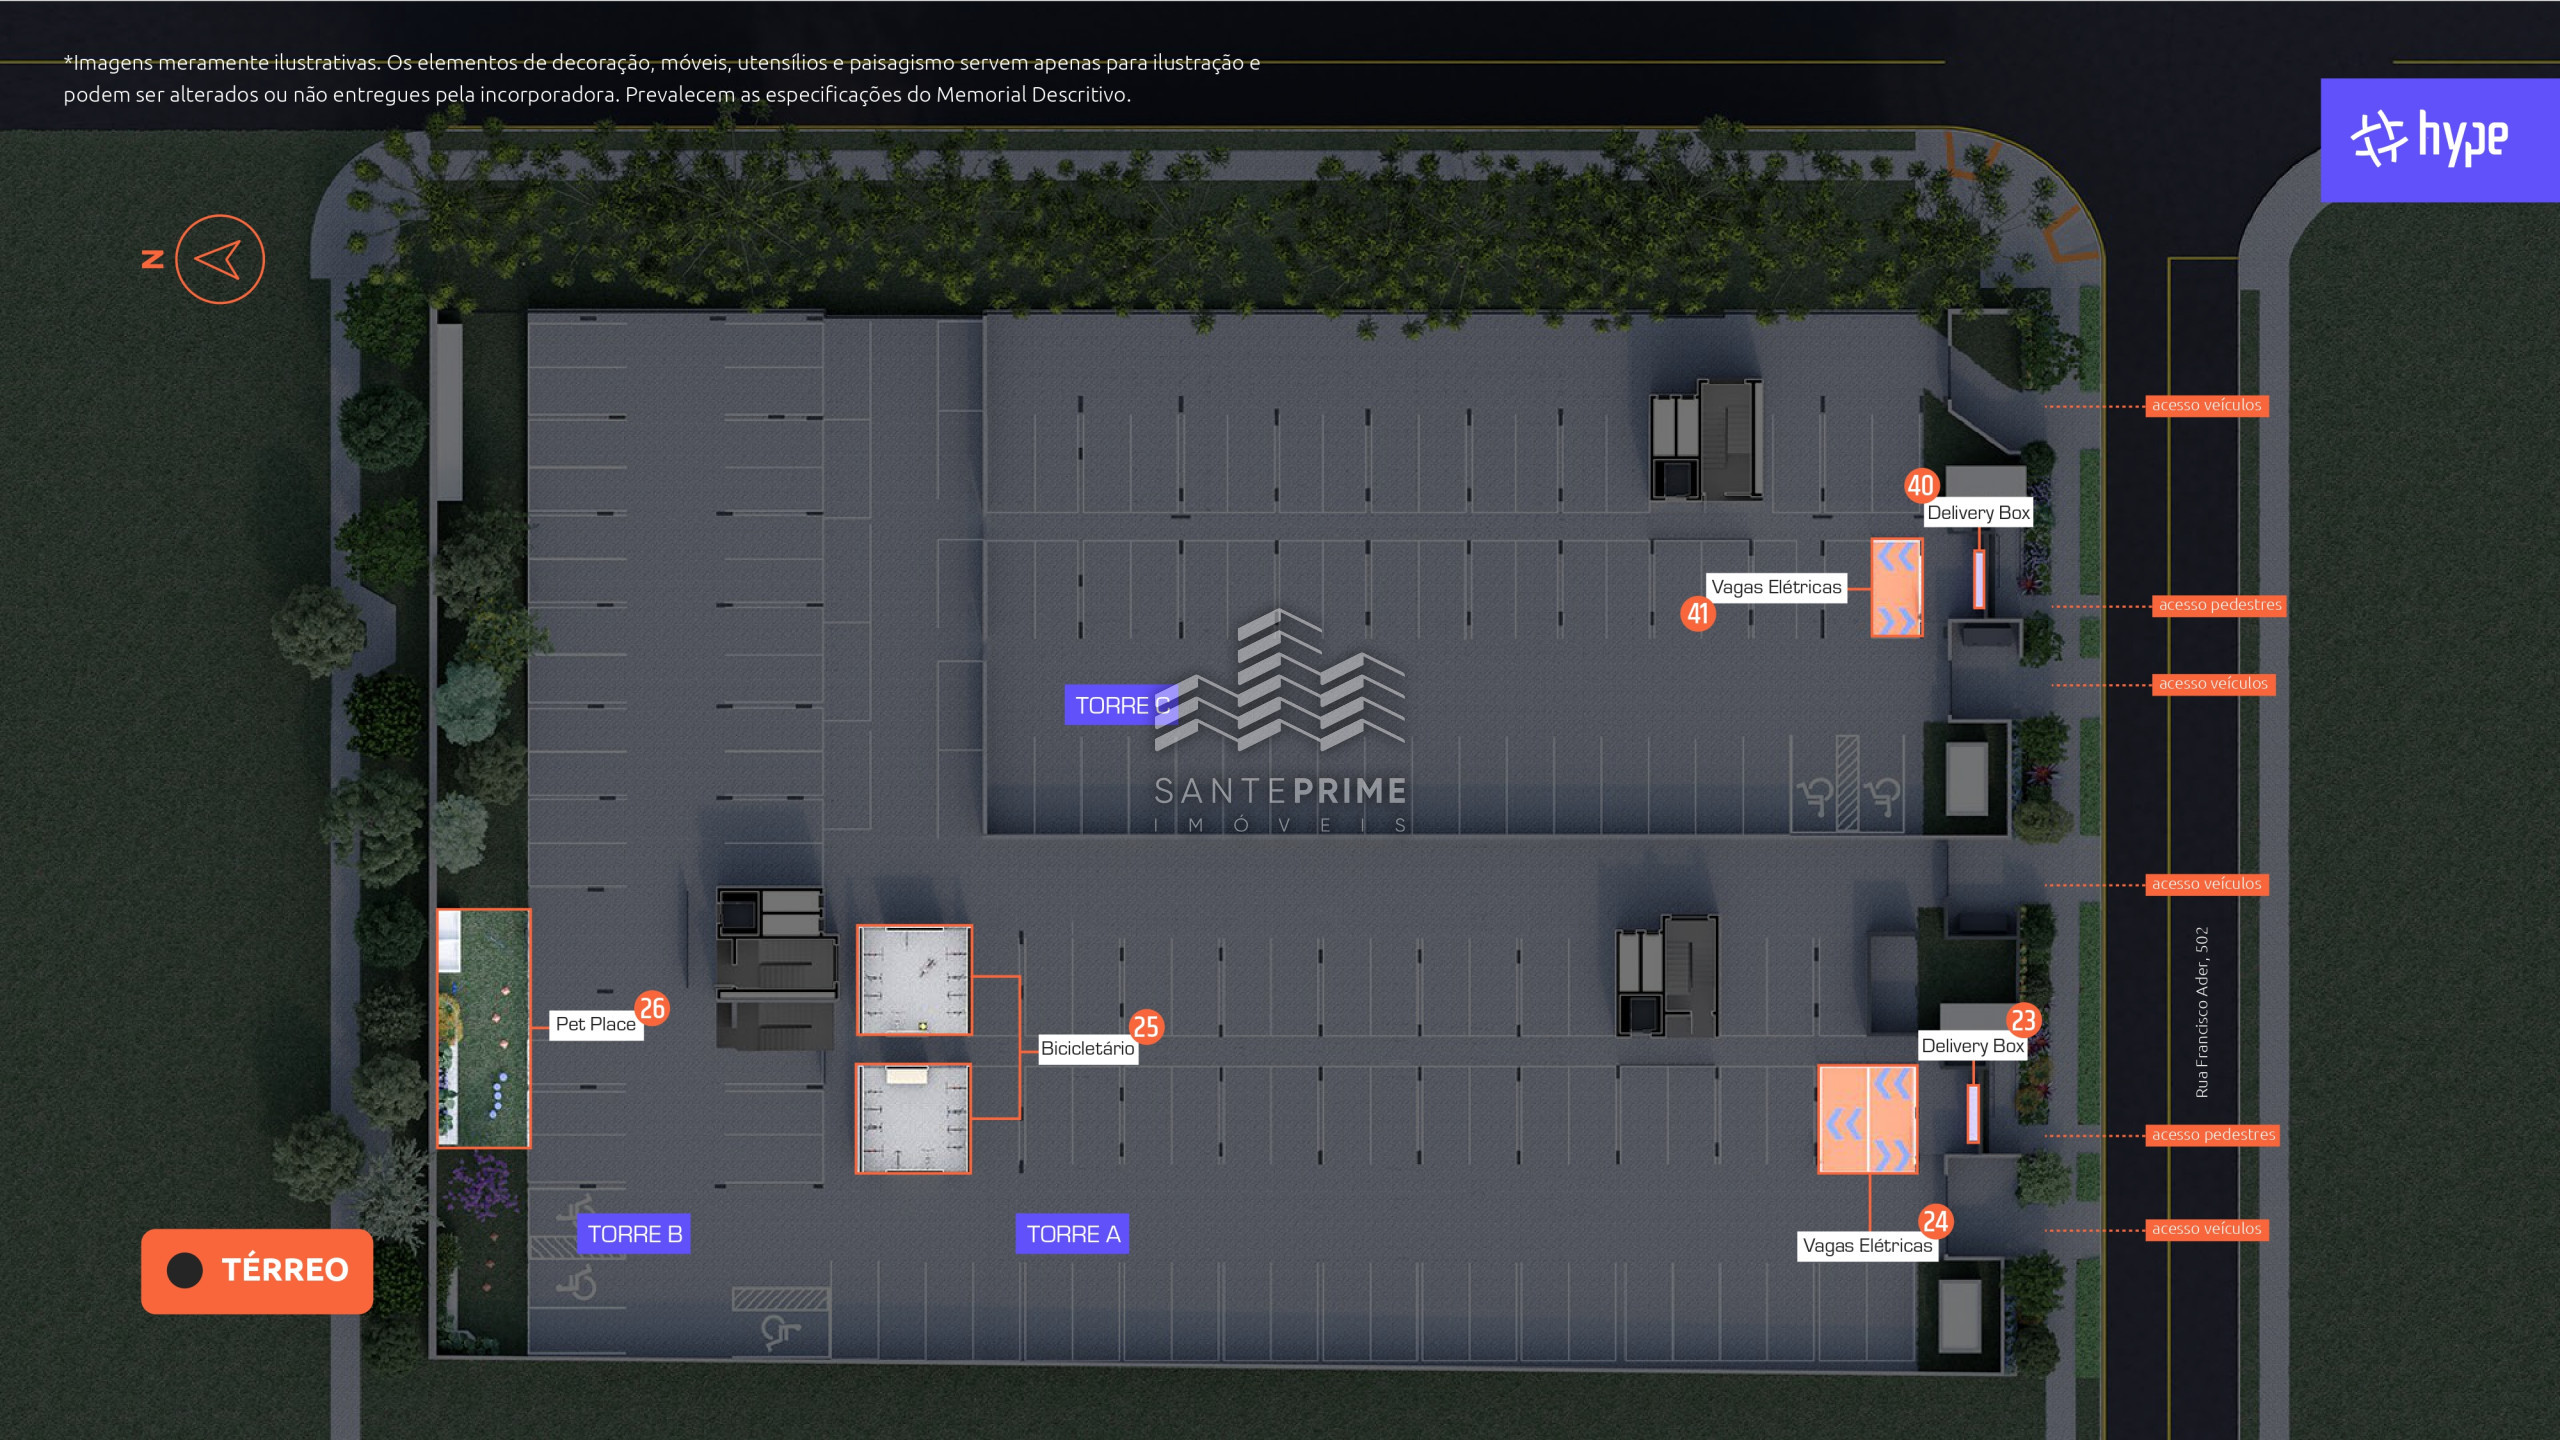Click marker number 40

coord(1920,486)
